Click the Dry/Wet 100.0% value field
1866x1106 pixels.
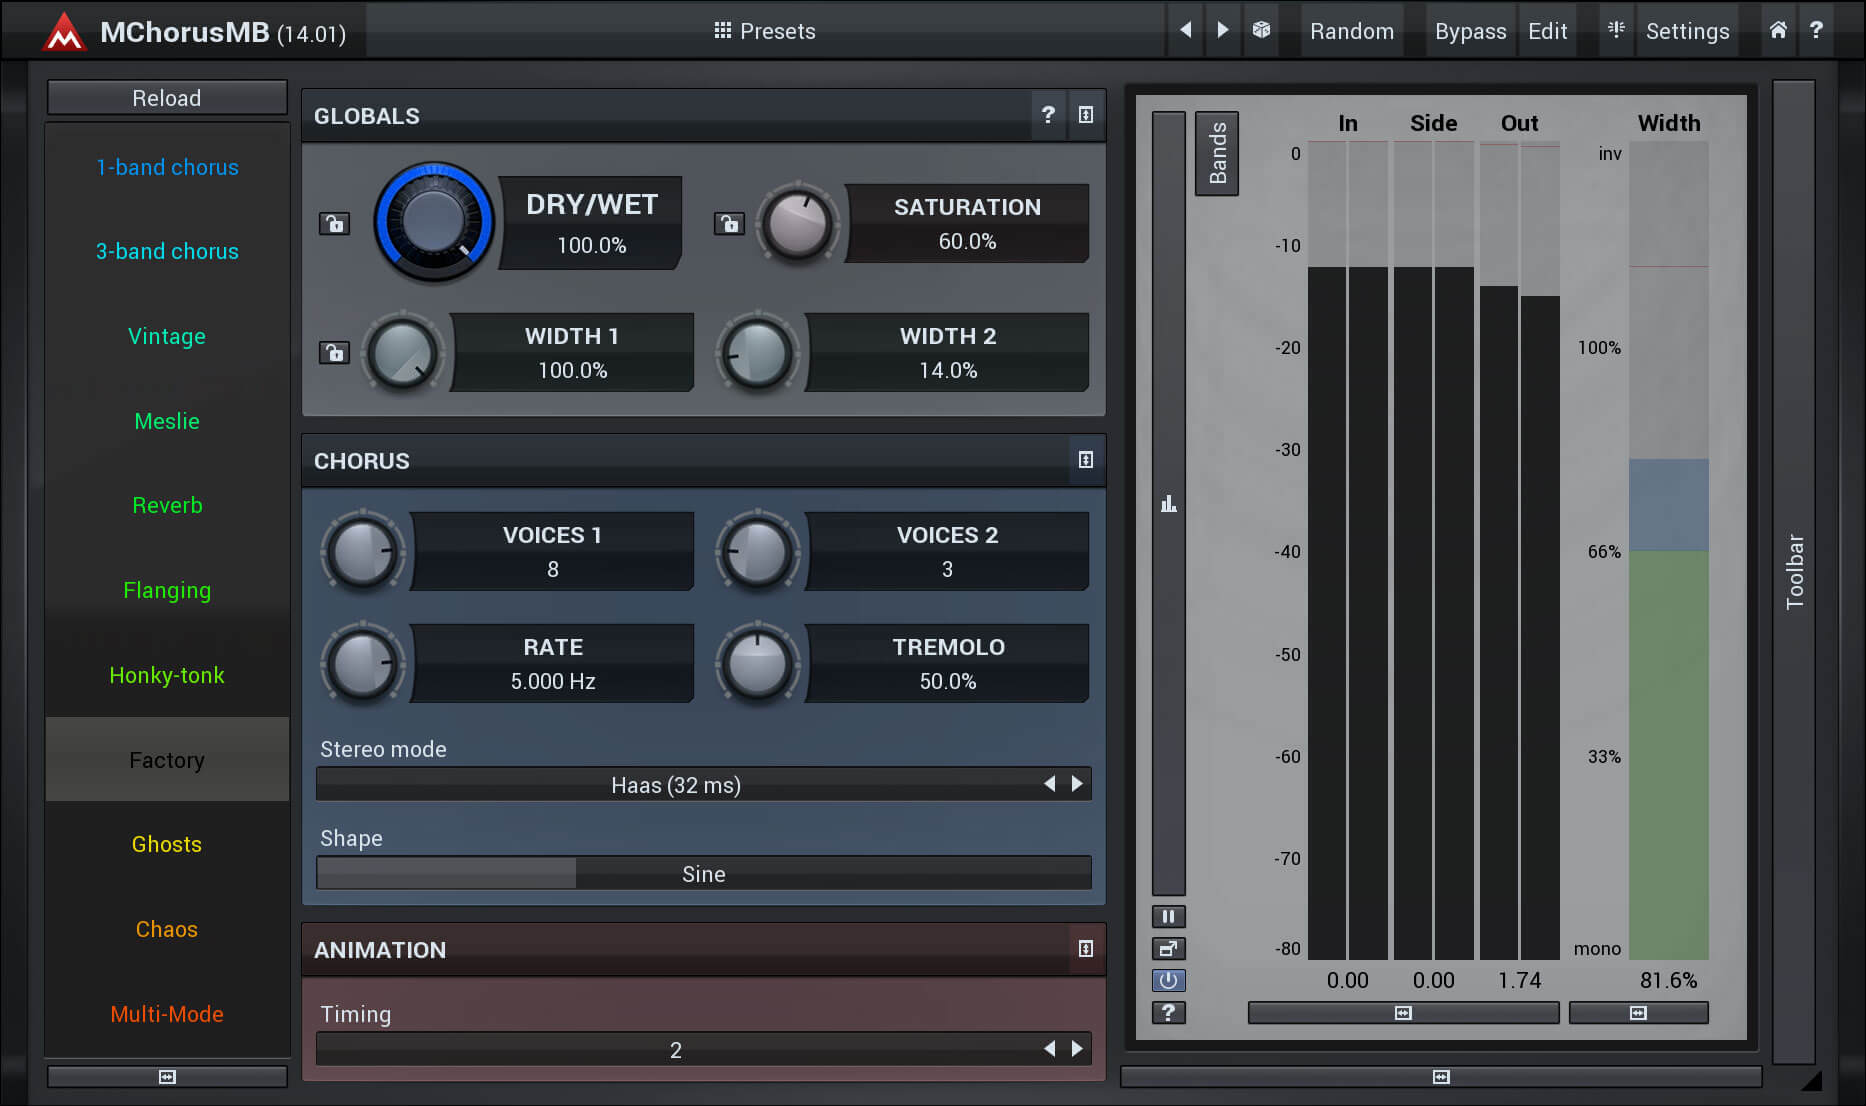(591, 245)
